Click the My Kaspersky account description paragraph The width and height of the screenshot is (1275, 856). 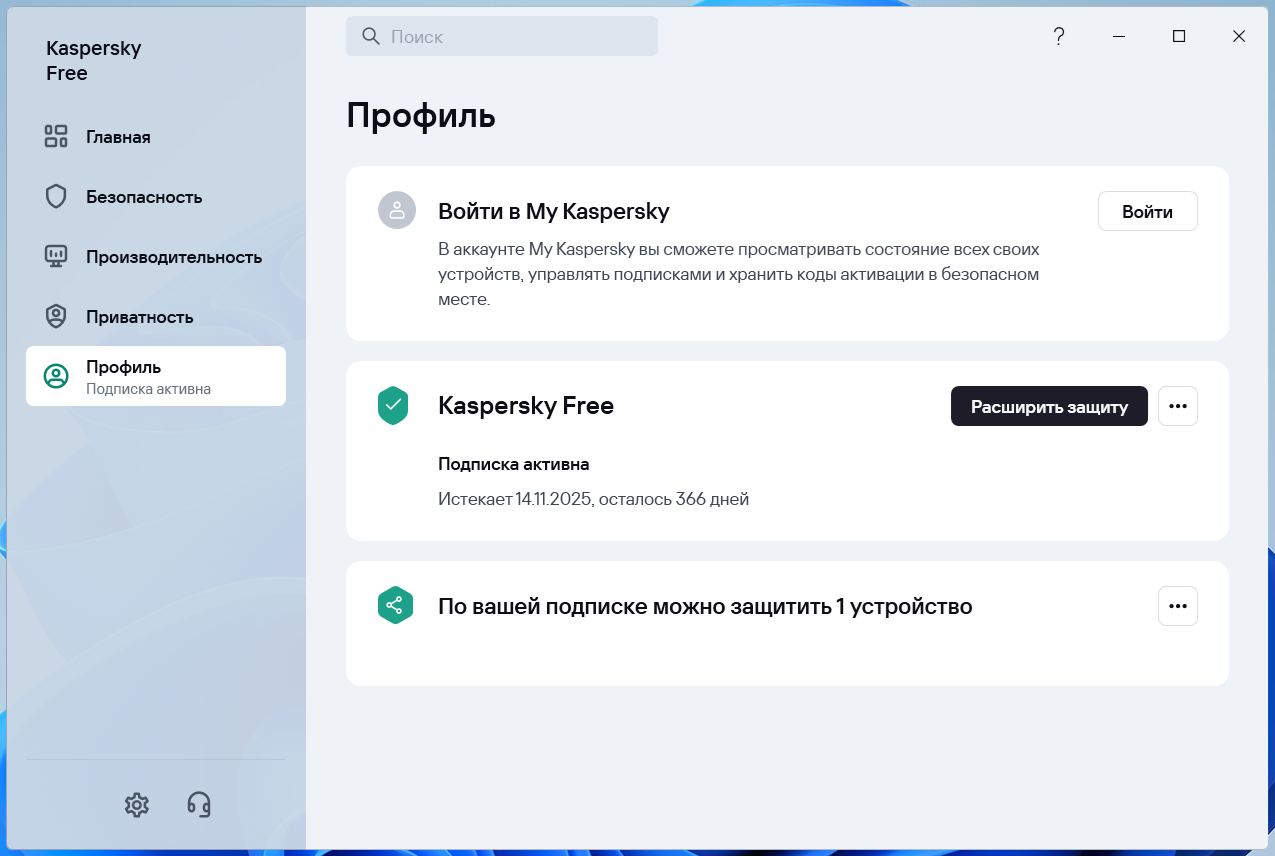739,273
